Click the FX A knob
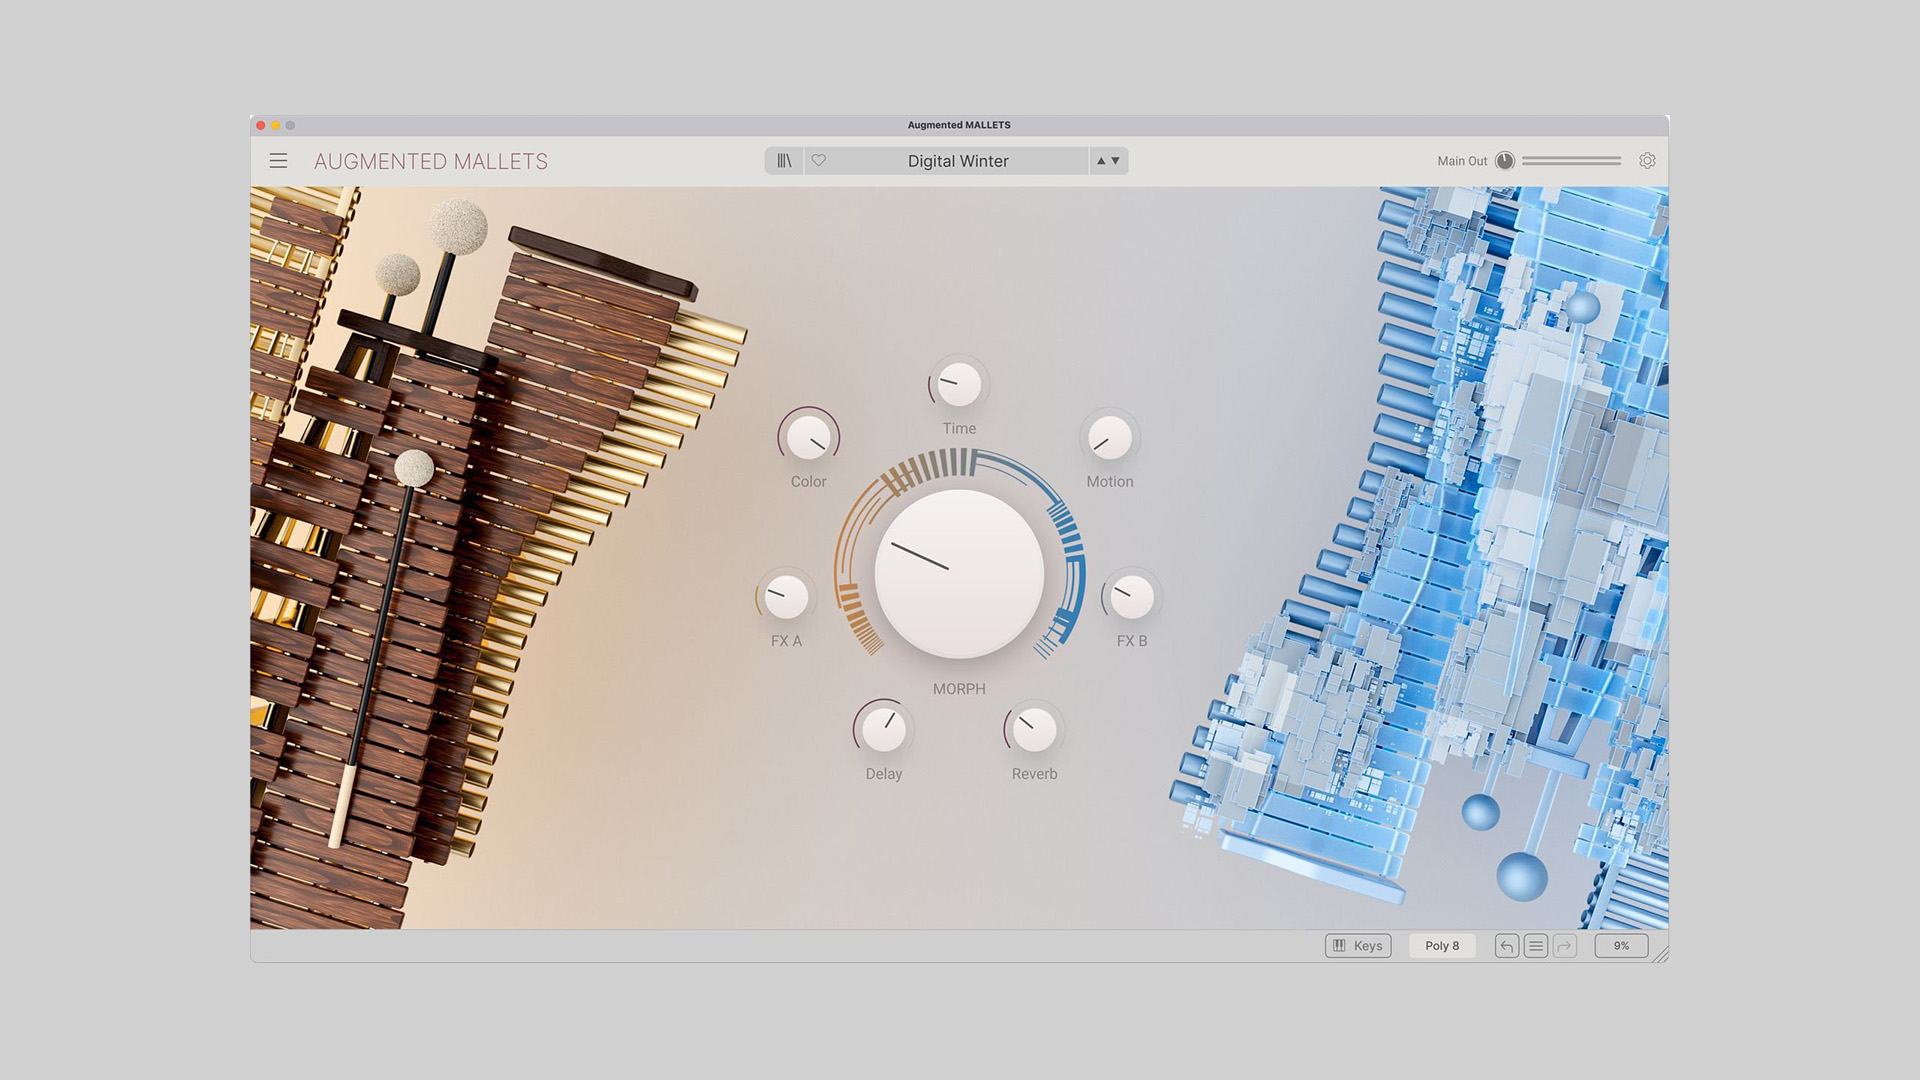Screen dimensions: 1920x1080 (x=786, y=597)
